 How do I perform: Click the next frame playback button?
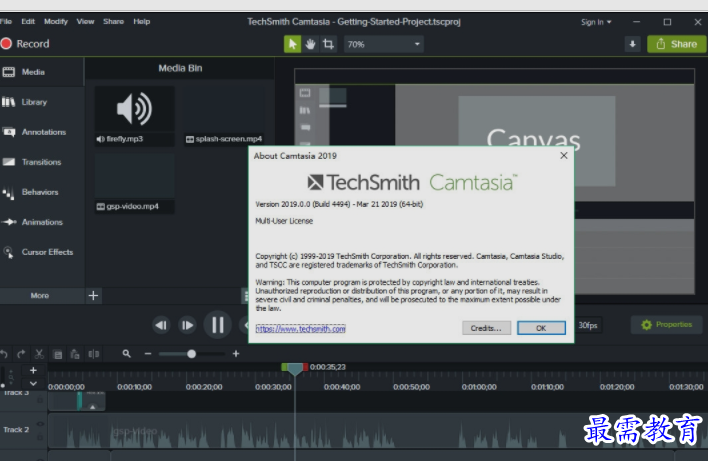pyautogui.click(x=187, y=325)
